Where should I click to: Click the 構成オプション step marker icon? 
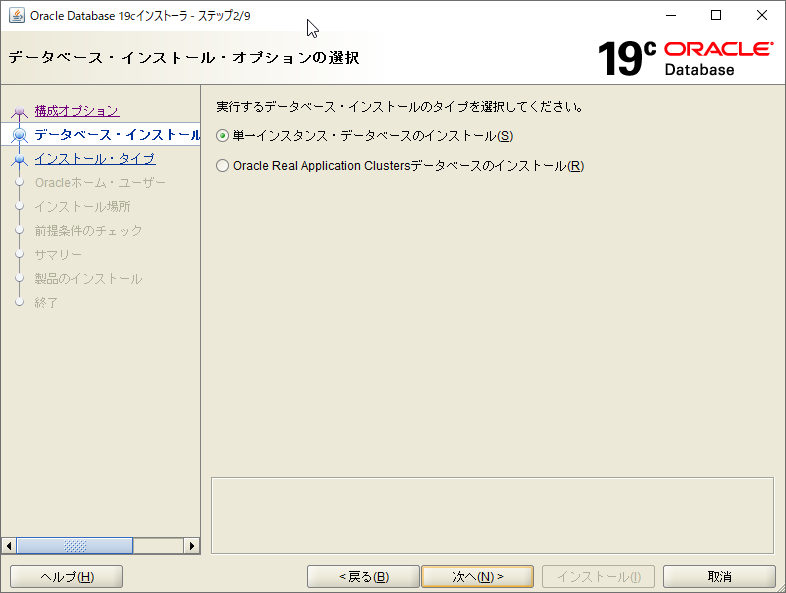click(19, 111)
